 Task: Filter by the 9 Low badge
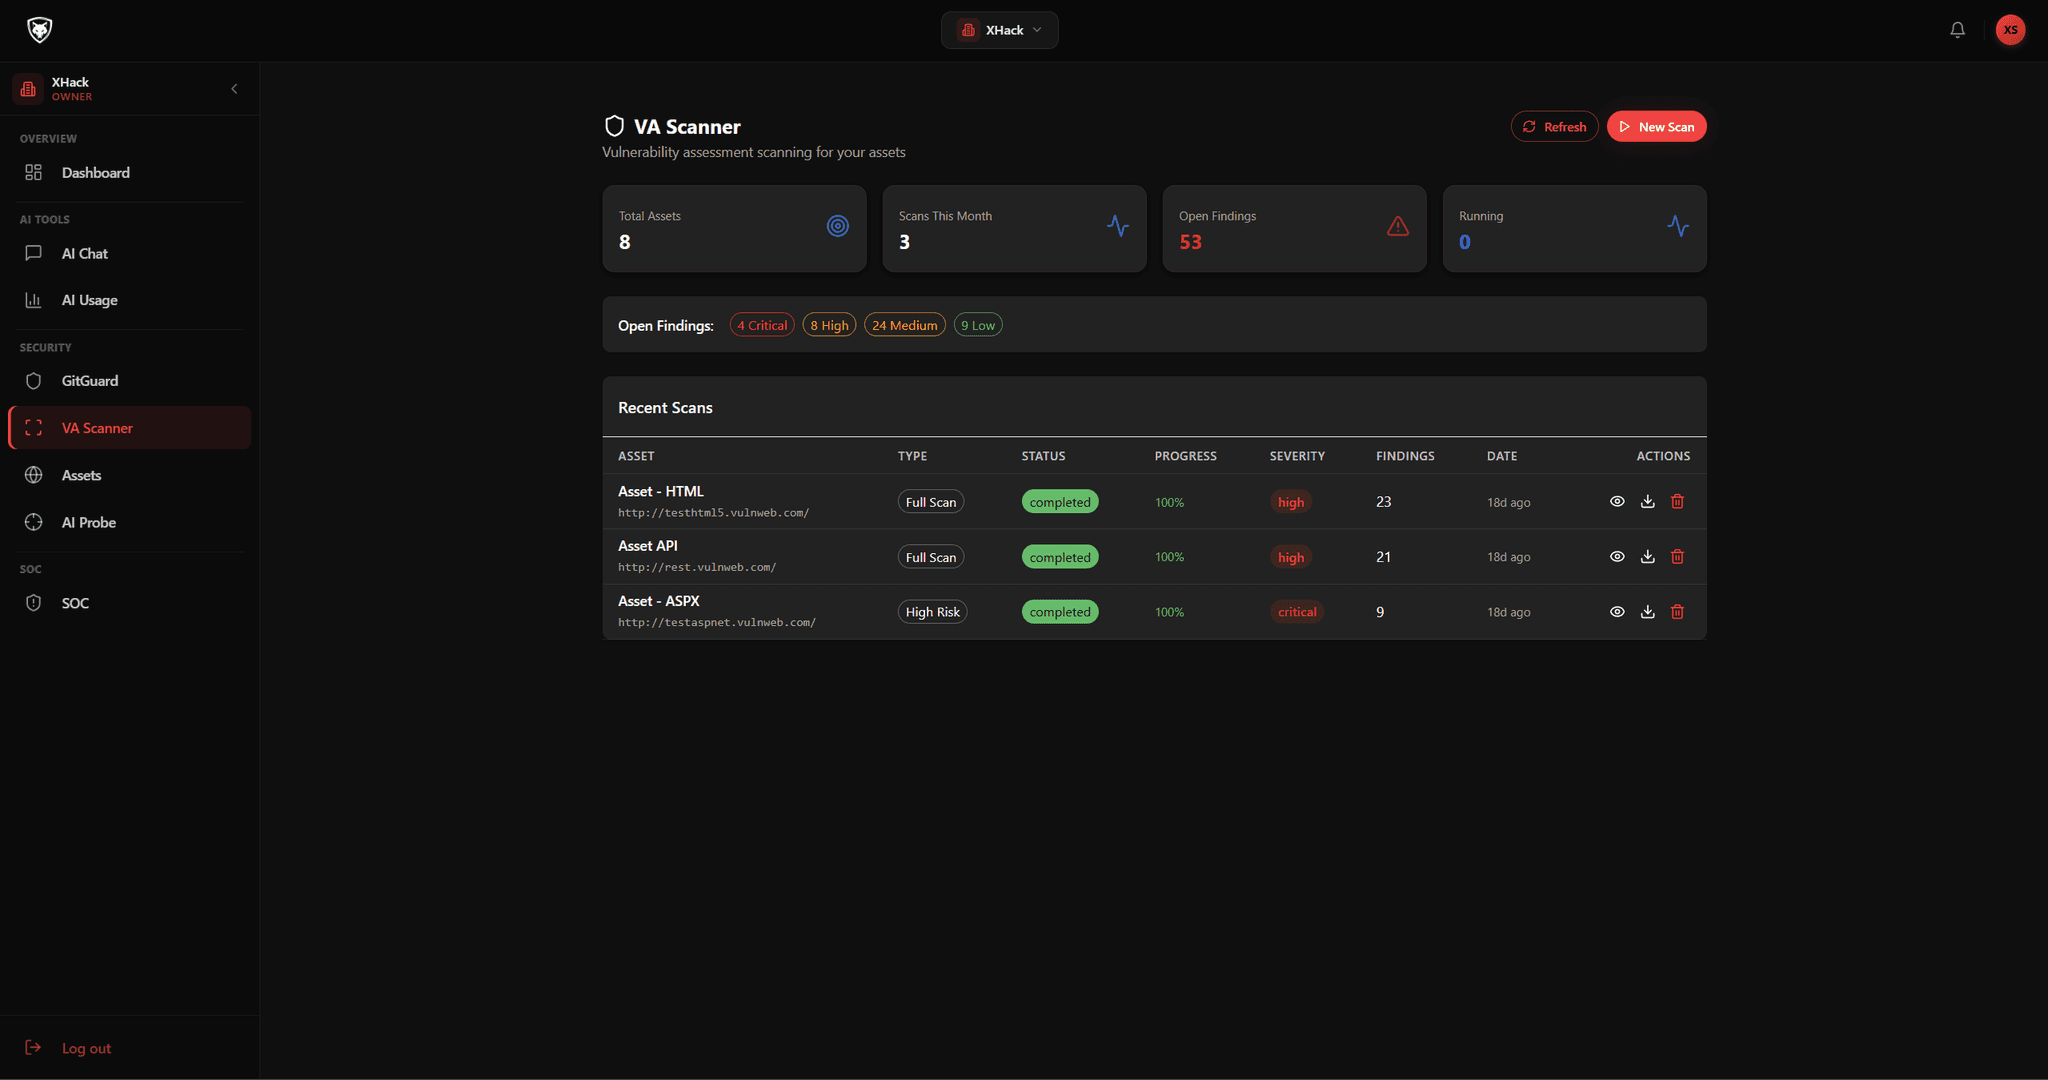[x=978, y=325]
